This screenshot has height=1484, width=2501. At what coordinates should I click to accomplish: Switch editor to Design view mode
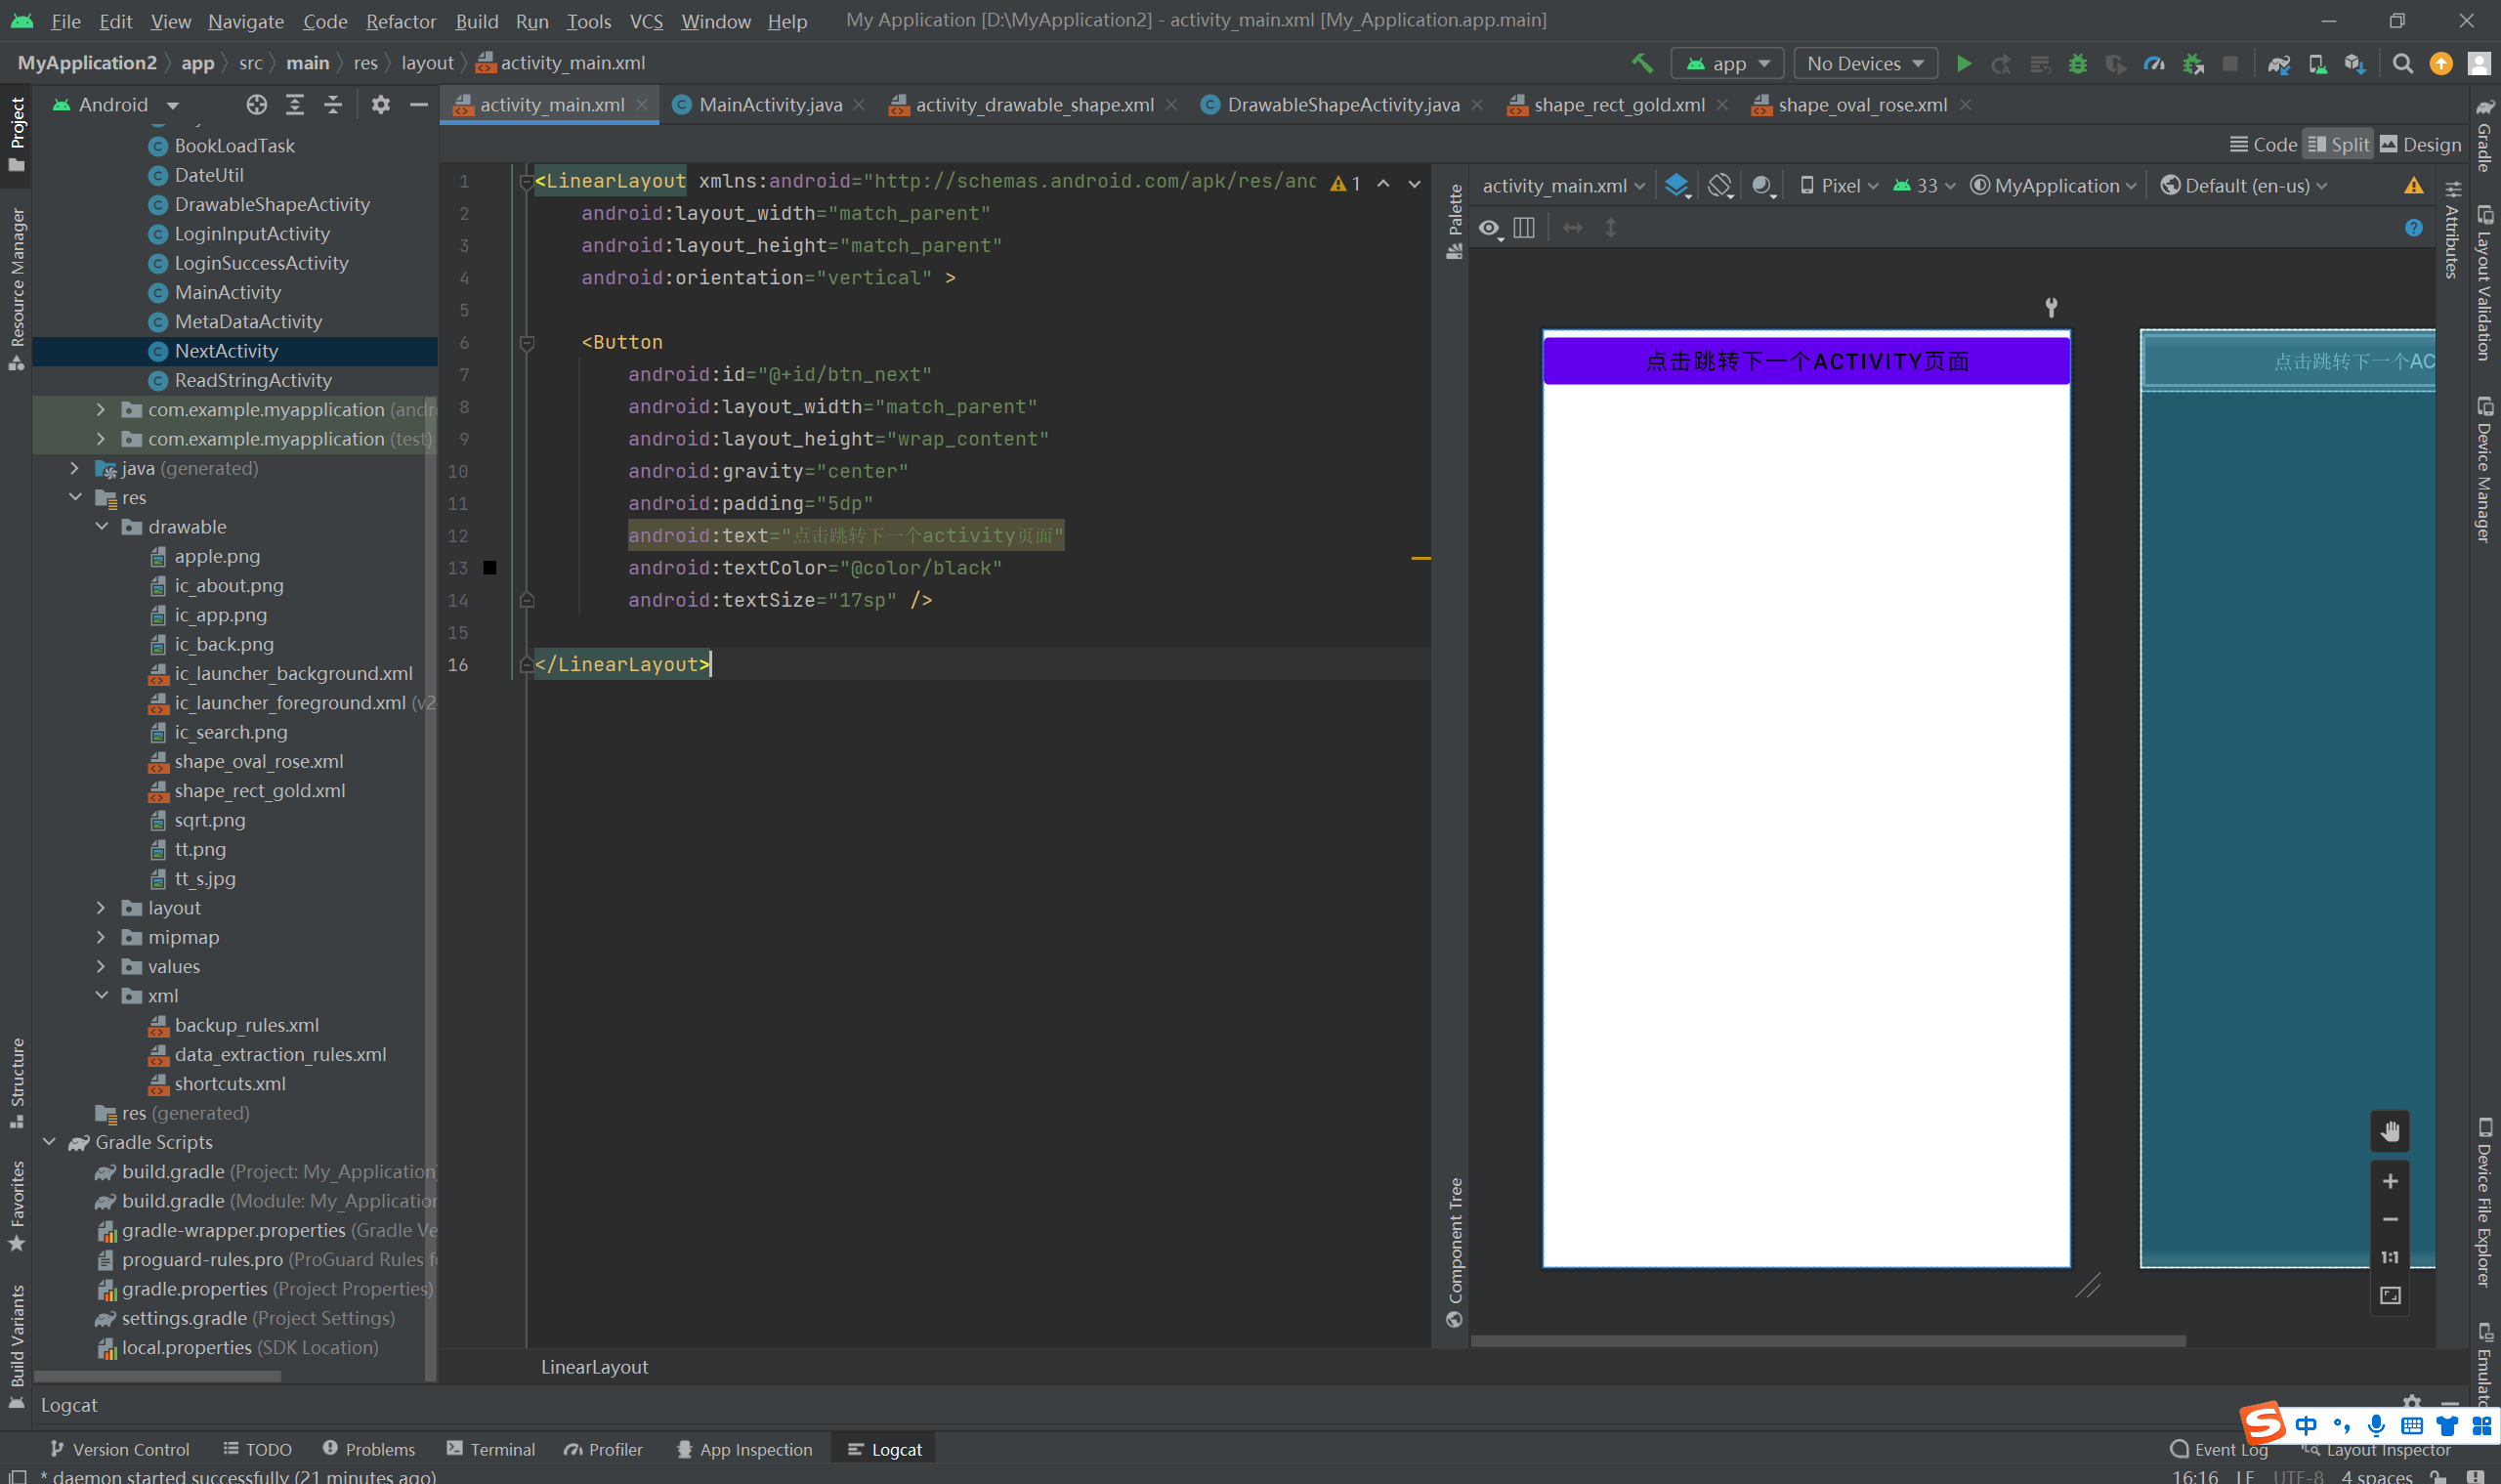pyautogui.click(x=2420, y=145)
